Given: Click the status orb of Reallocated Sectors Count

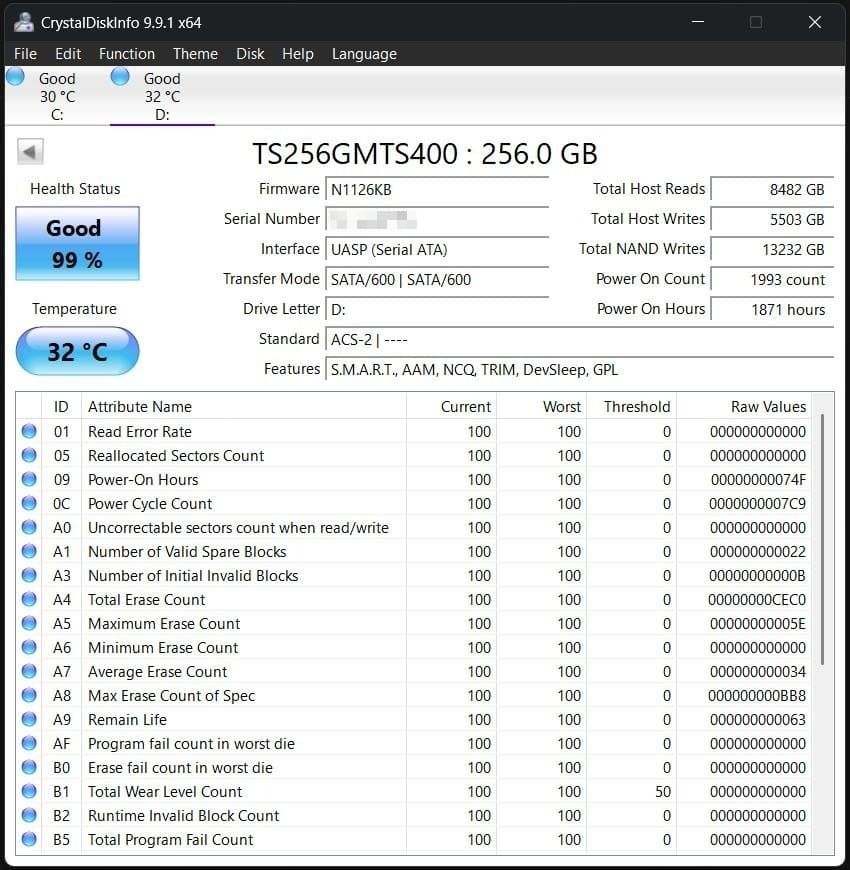Looking at the screenshot, I should coord(29,455).
